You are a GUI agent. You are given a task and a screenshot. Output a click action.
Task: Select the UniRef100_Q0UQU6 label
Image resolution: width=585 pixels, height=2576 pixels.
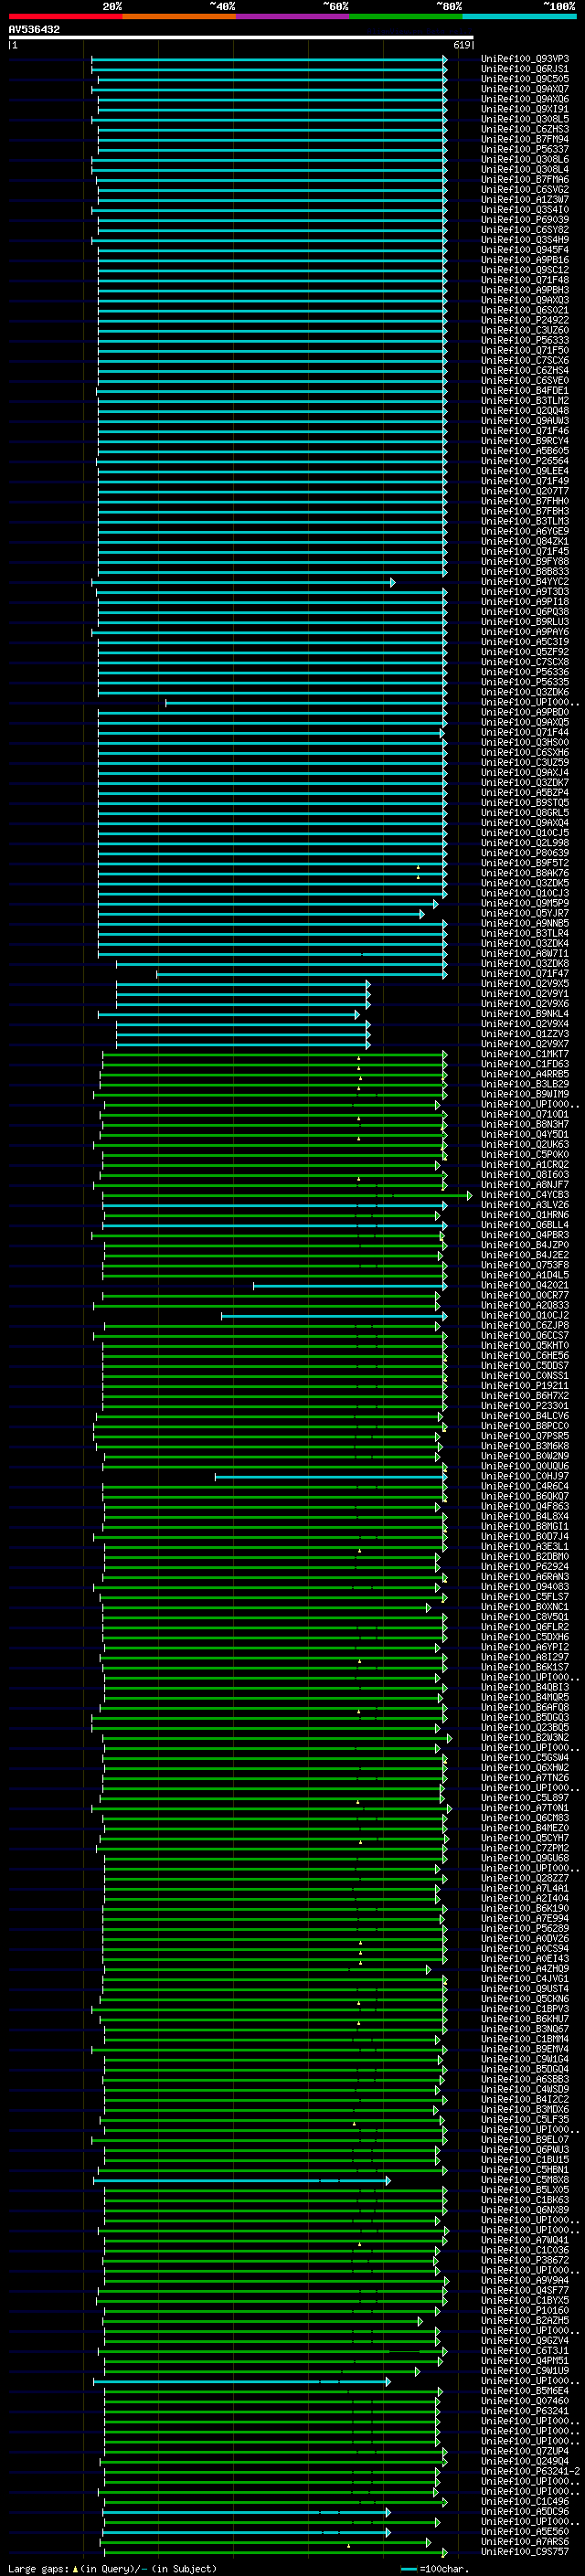point(525,1466)
